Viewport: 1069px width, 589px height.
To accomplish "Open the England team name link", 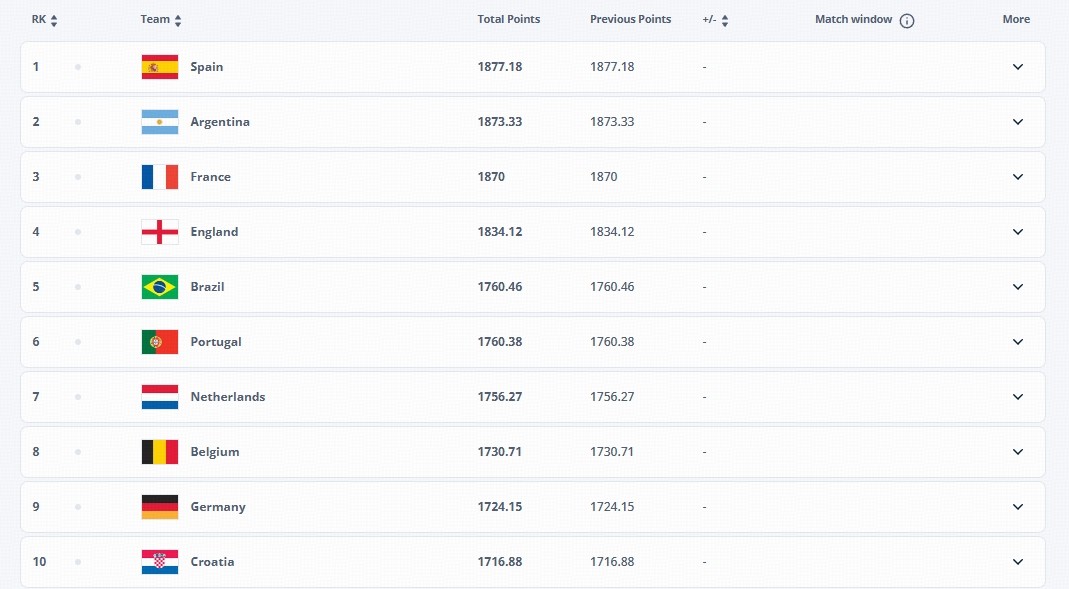I will 214,232.
